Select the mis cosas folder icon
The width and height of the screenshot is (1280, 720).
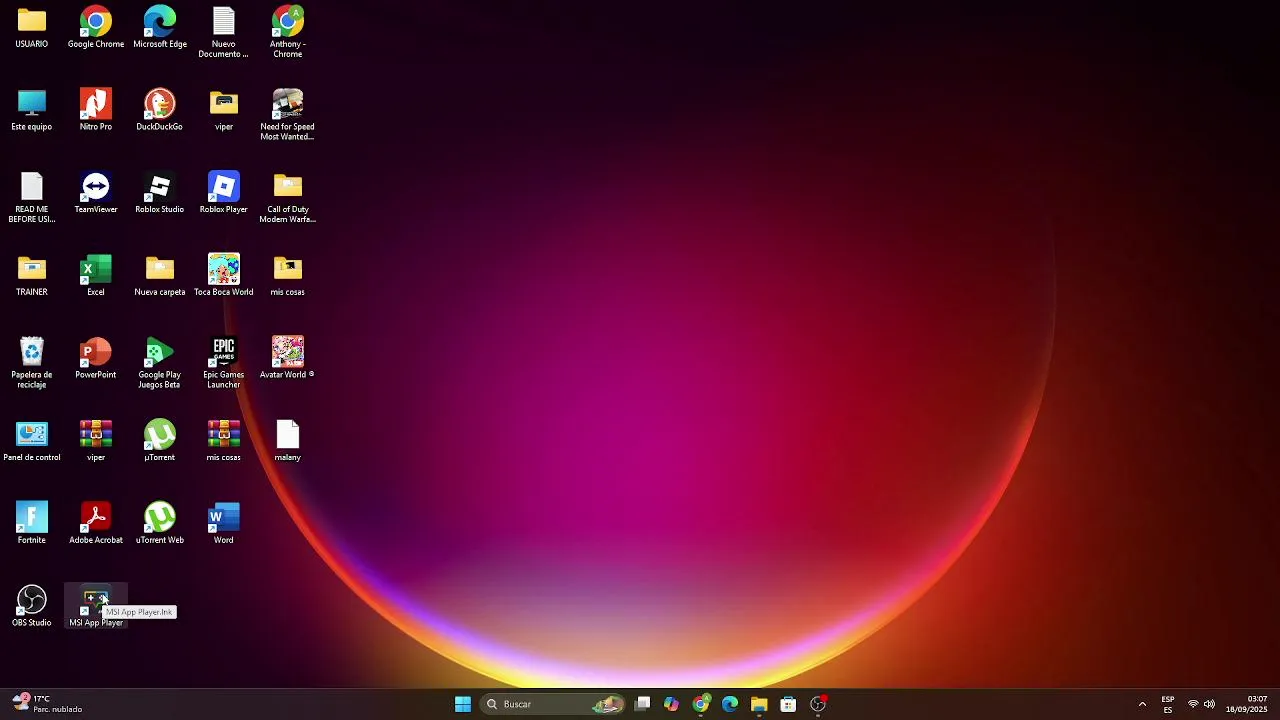(x=288, y=276)
